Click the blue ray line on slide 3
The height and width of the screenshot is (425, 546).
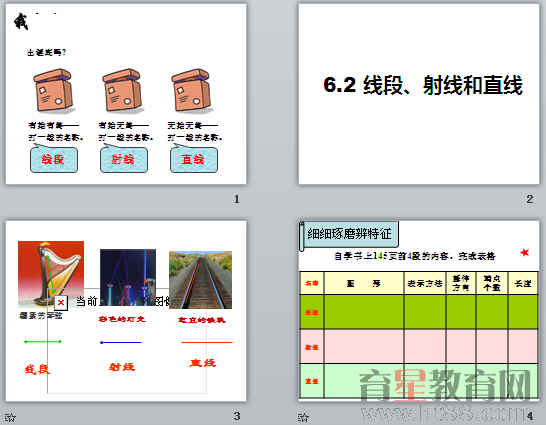[121, 343]
